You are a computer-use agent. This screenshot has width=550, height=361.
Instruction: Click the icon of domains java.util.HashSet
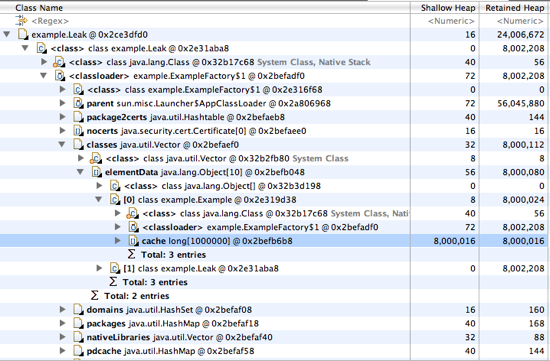pos(78,309)
